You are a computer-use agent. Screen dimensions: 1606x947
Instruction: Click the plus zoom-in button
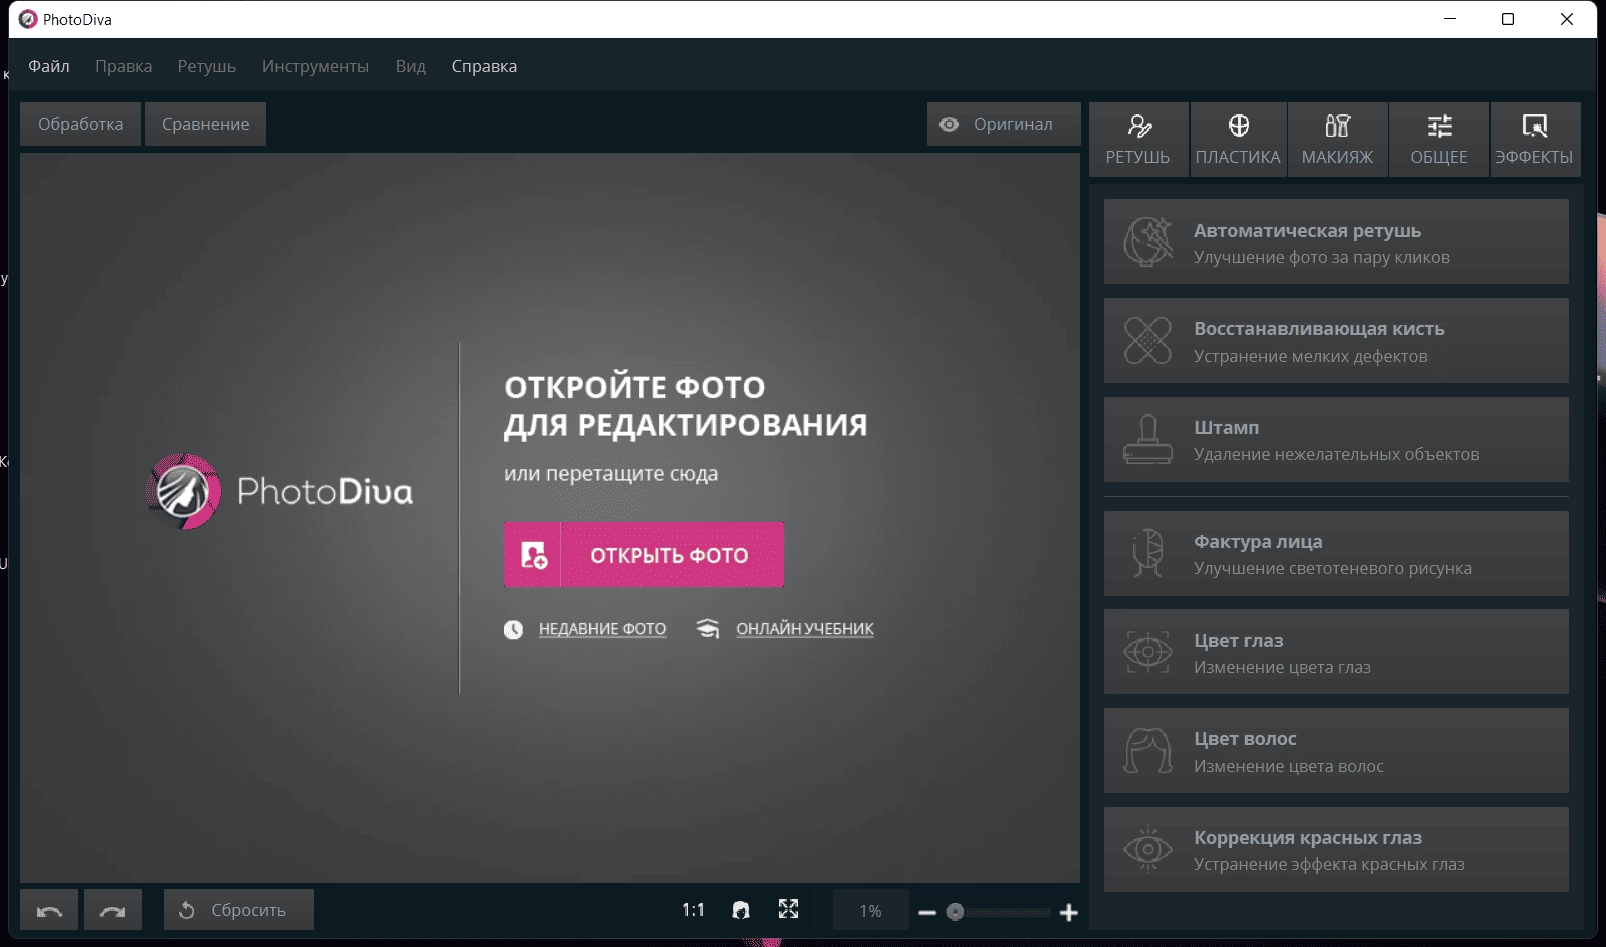click(1069, 912)
